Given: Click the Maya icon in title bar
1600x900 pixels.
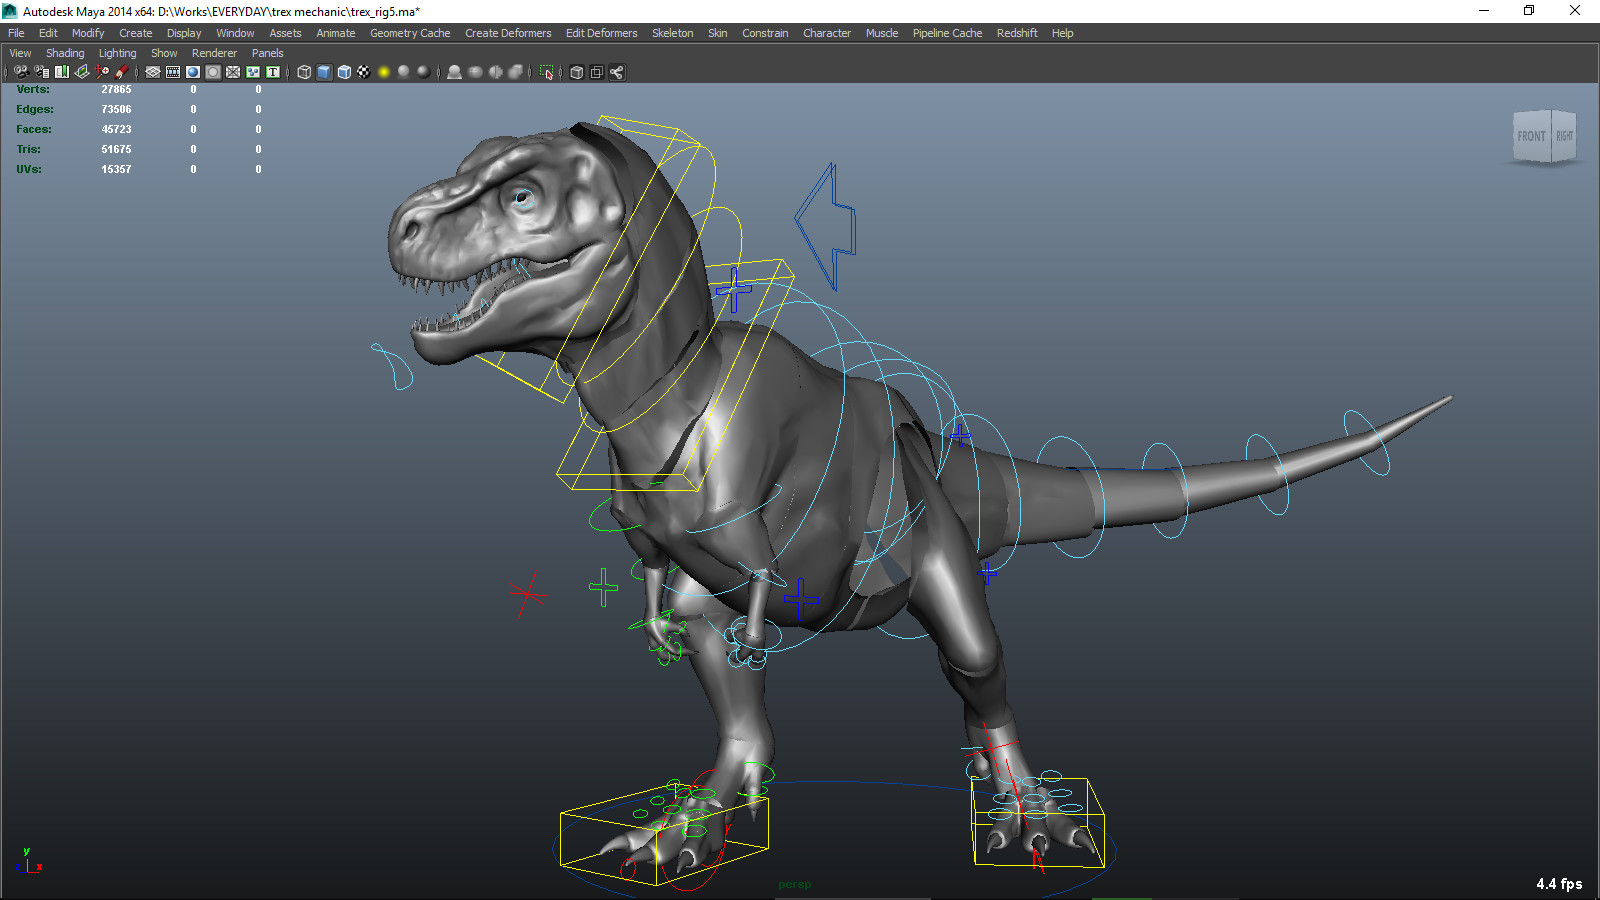Looking at the screenshot, I should coord(9,11).
